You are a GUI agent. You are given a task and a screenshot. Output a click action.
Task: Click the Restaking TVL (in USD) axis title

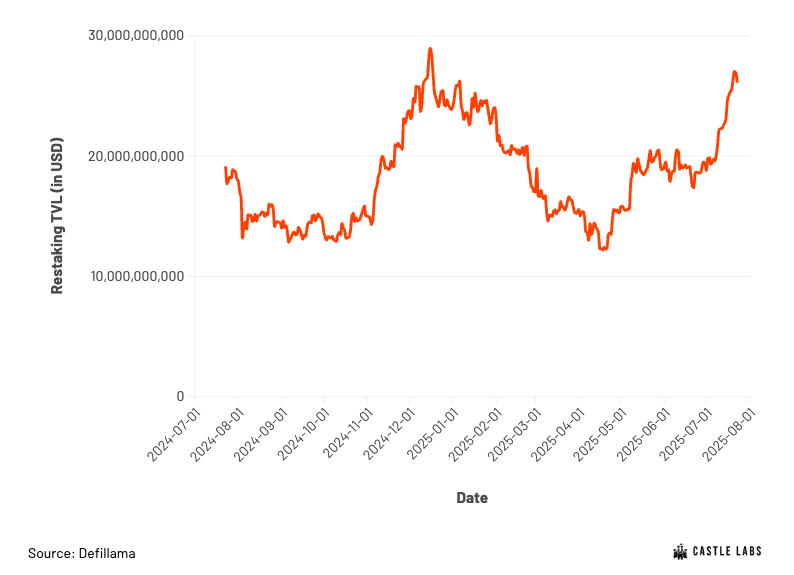tap(57, 216)
